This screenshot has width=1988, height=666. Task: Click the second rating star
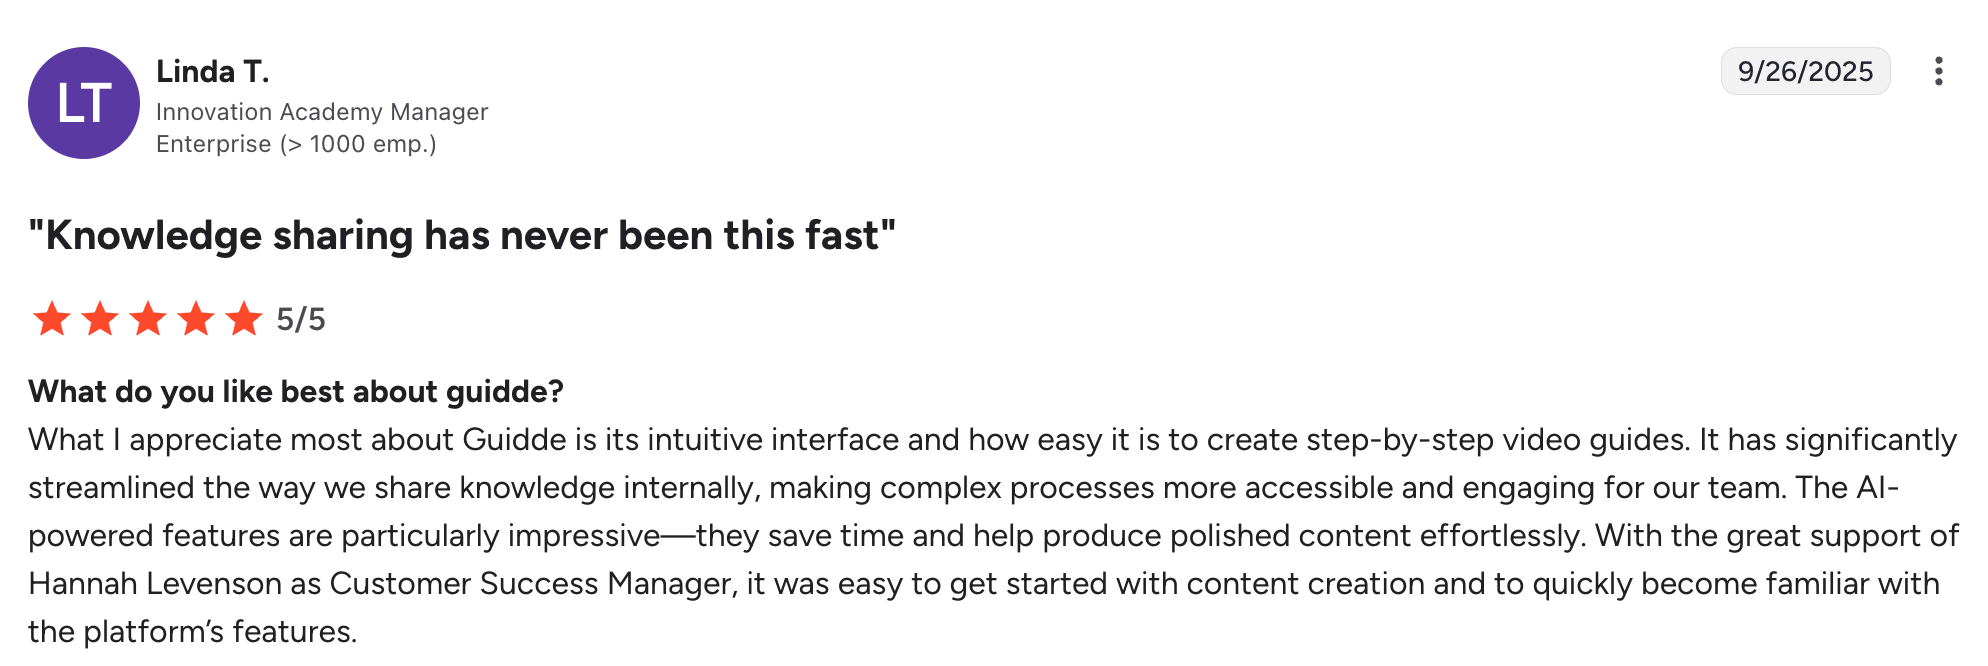coord(100,319)
